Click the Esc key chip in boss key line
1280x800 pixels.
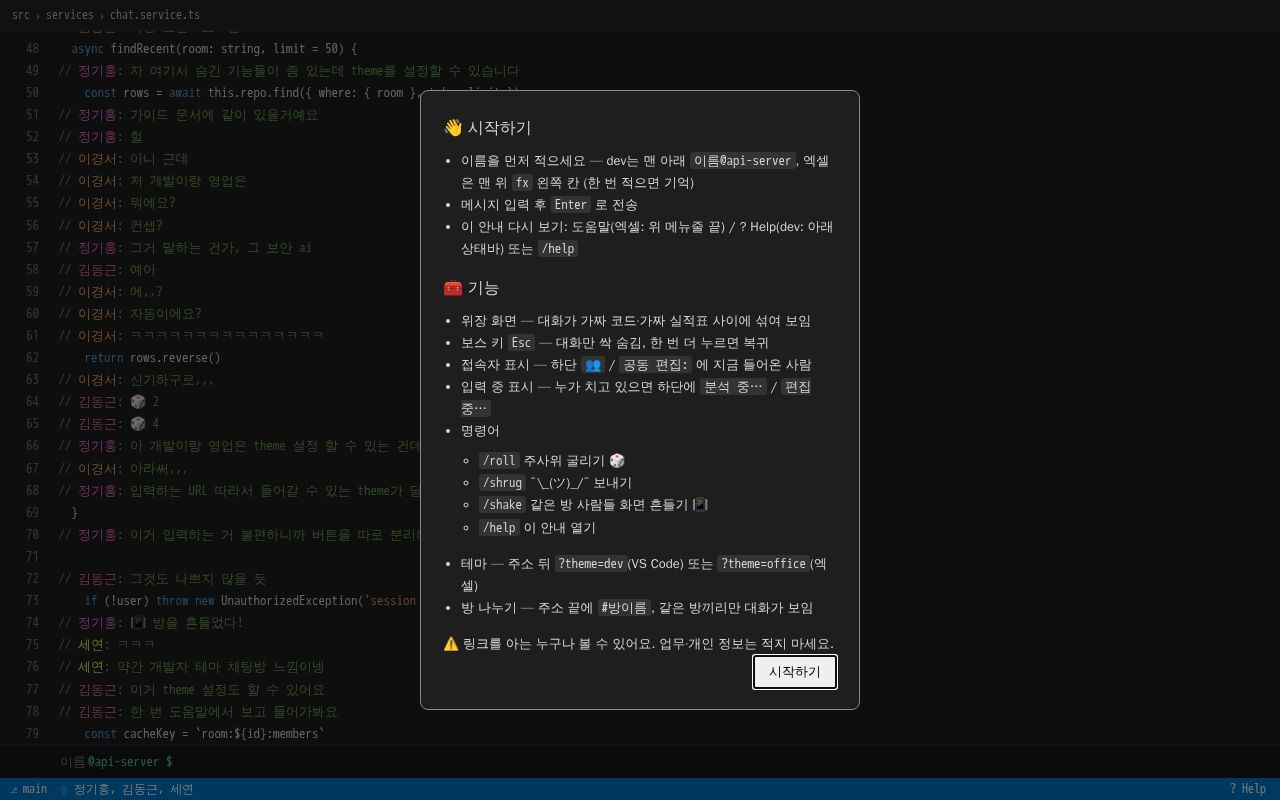(x=521, y=343)
